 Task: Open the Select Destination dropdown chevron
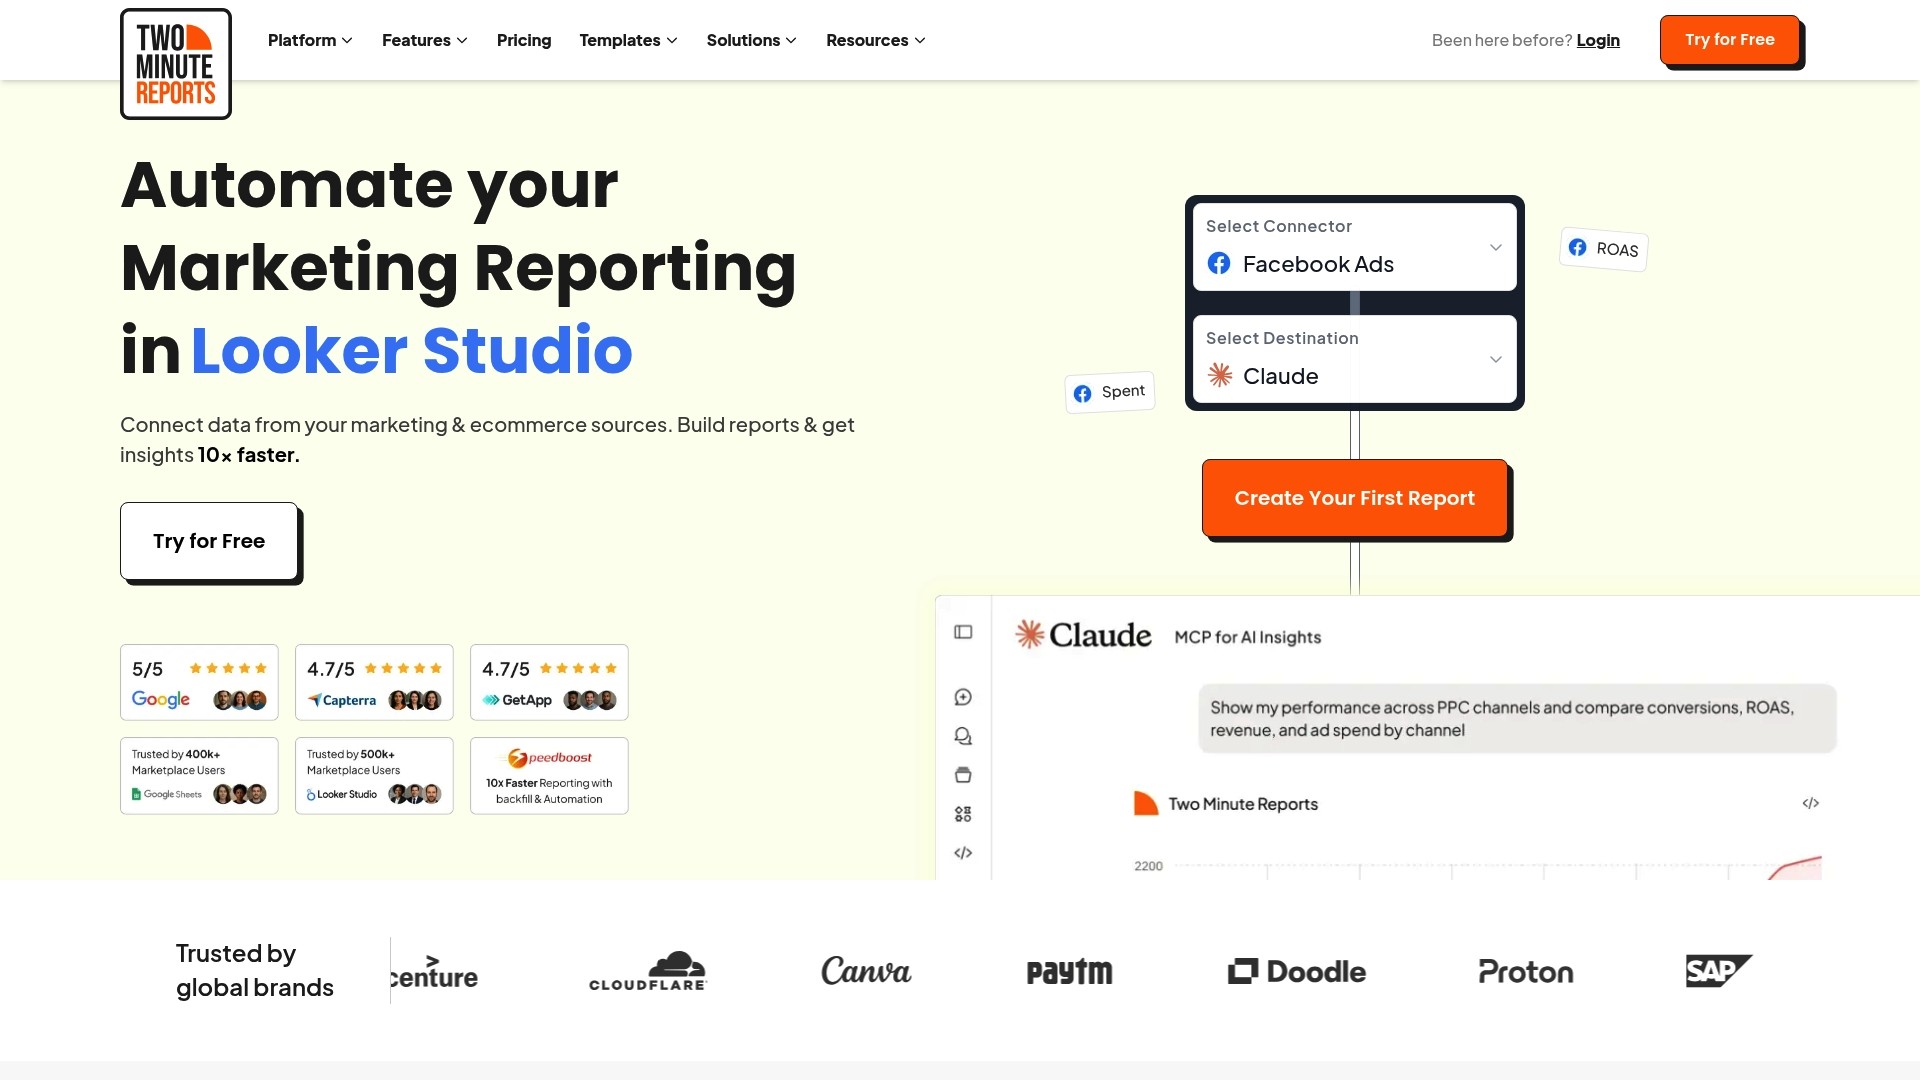1496,359
